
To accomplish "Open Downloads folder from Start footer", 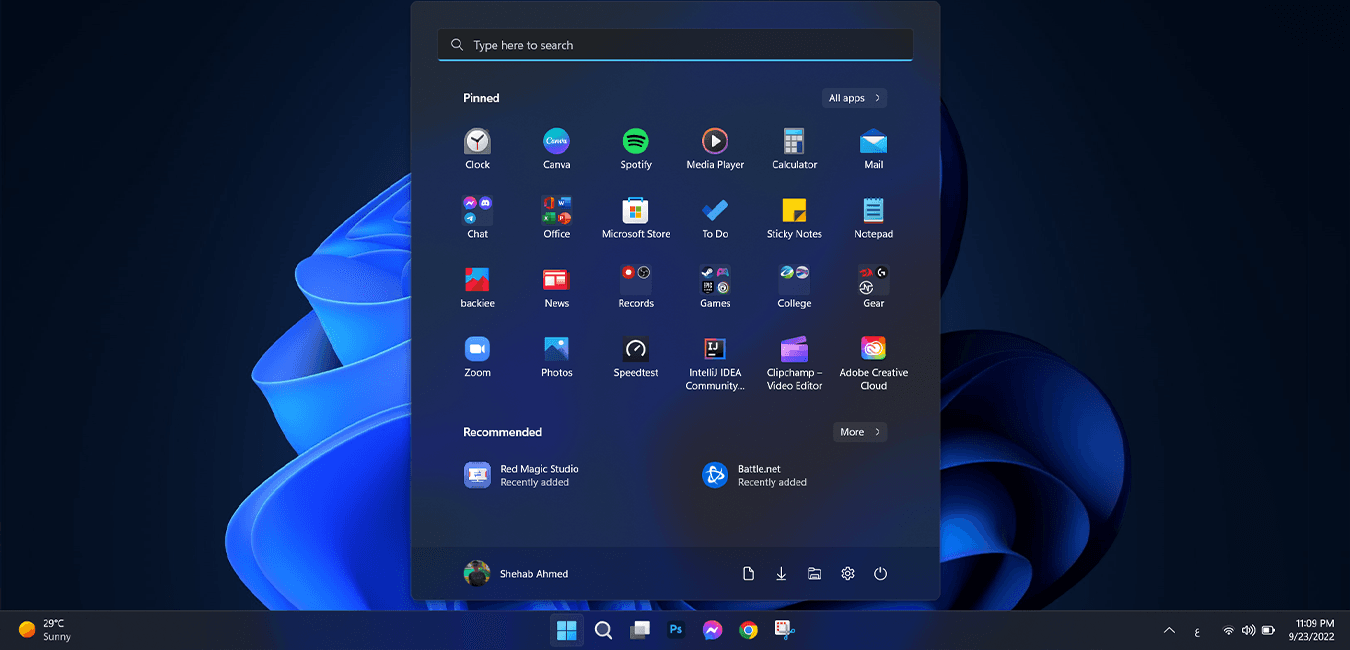I will click(x=781, y=573).
